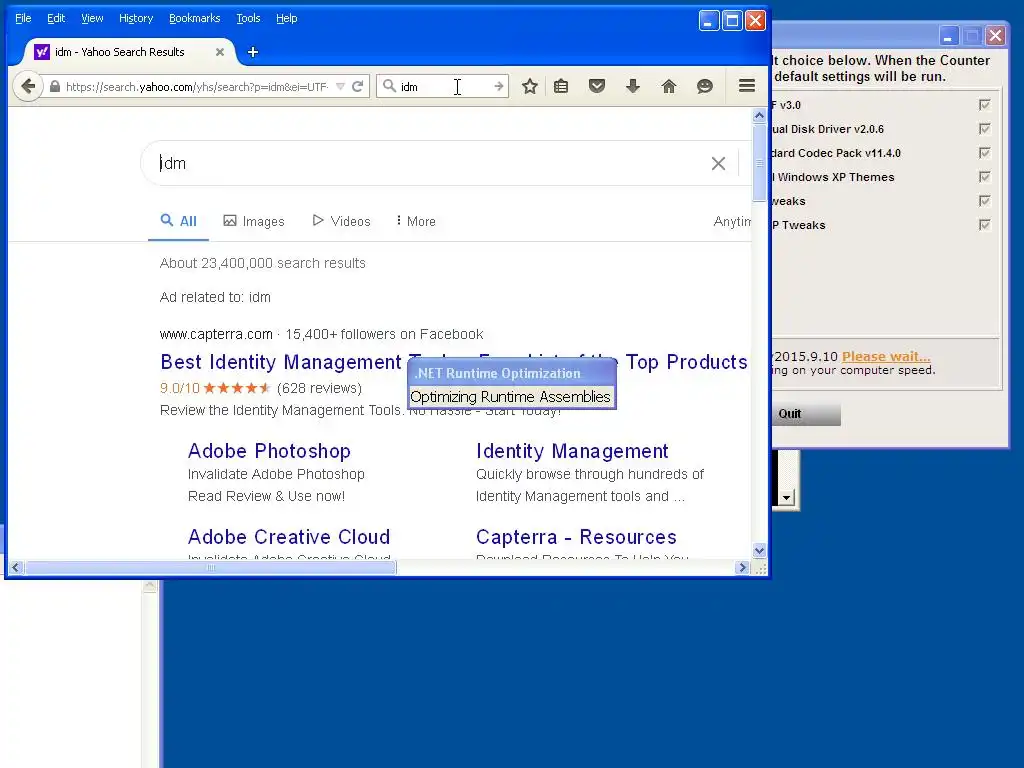This screenshot has height=768, width=1024.
Task: Submit the search with the go arrow
Action: tap(499, 86)
